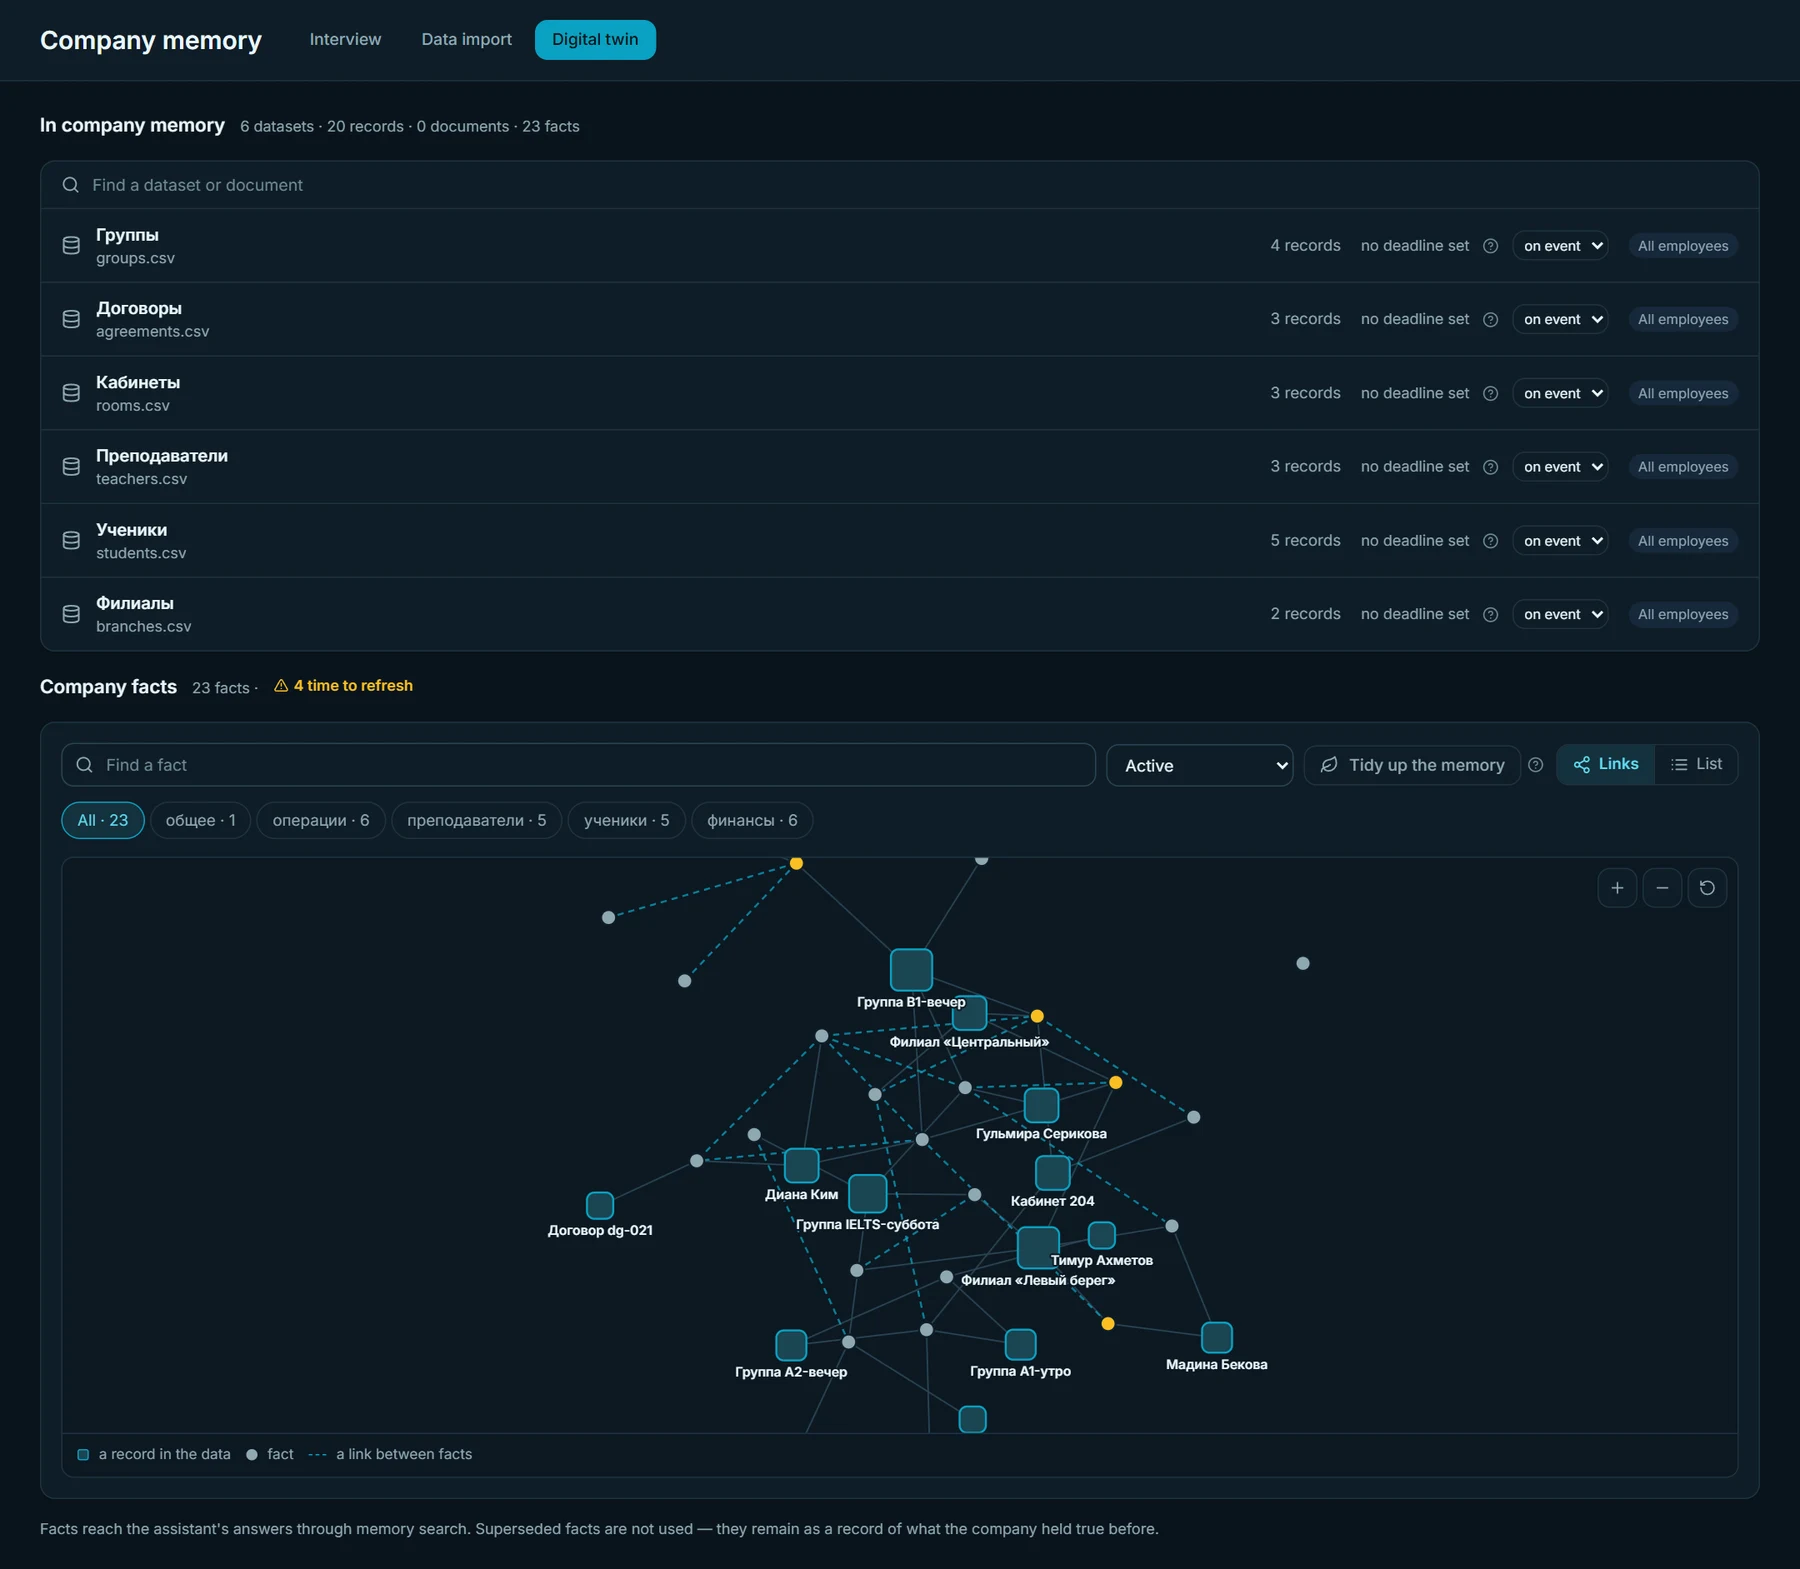Filter facts by операции · 6
The width and height of the screenshot is (1800, 1569).
click(321, 820)
